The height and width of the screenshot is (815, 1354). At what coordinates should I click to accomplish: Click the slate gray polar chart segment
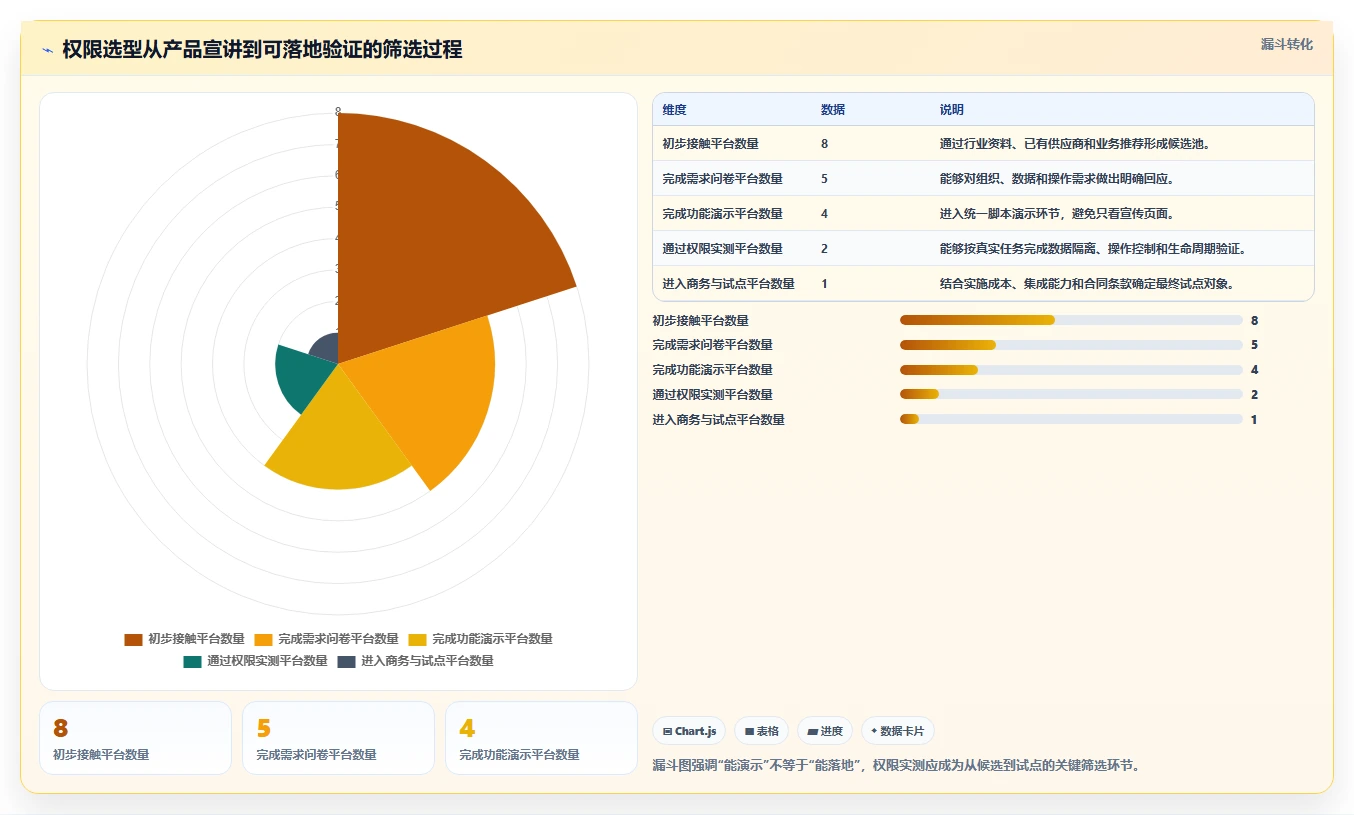pos(327,349)
